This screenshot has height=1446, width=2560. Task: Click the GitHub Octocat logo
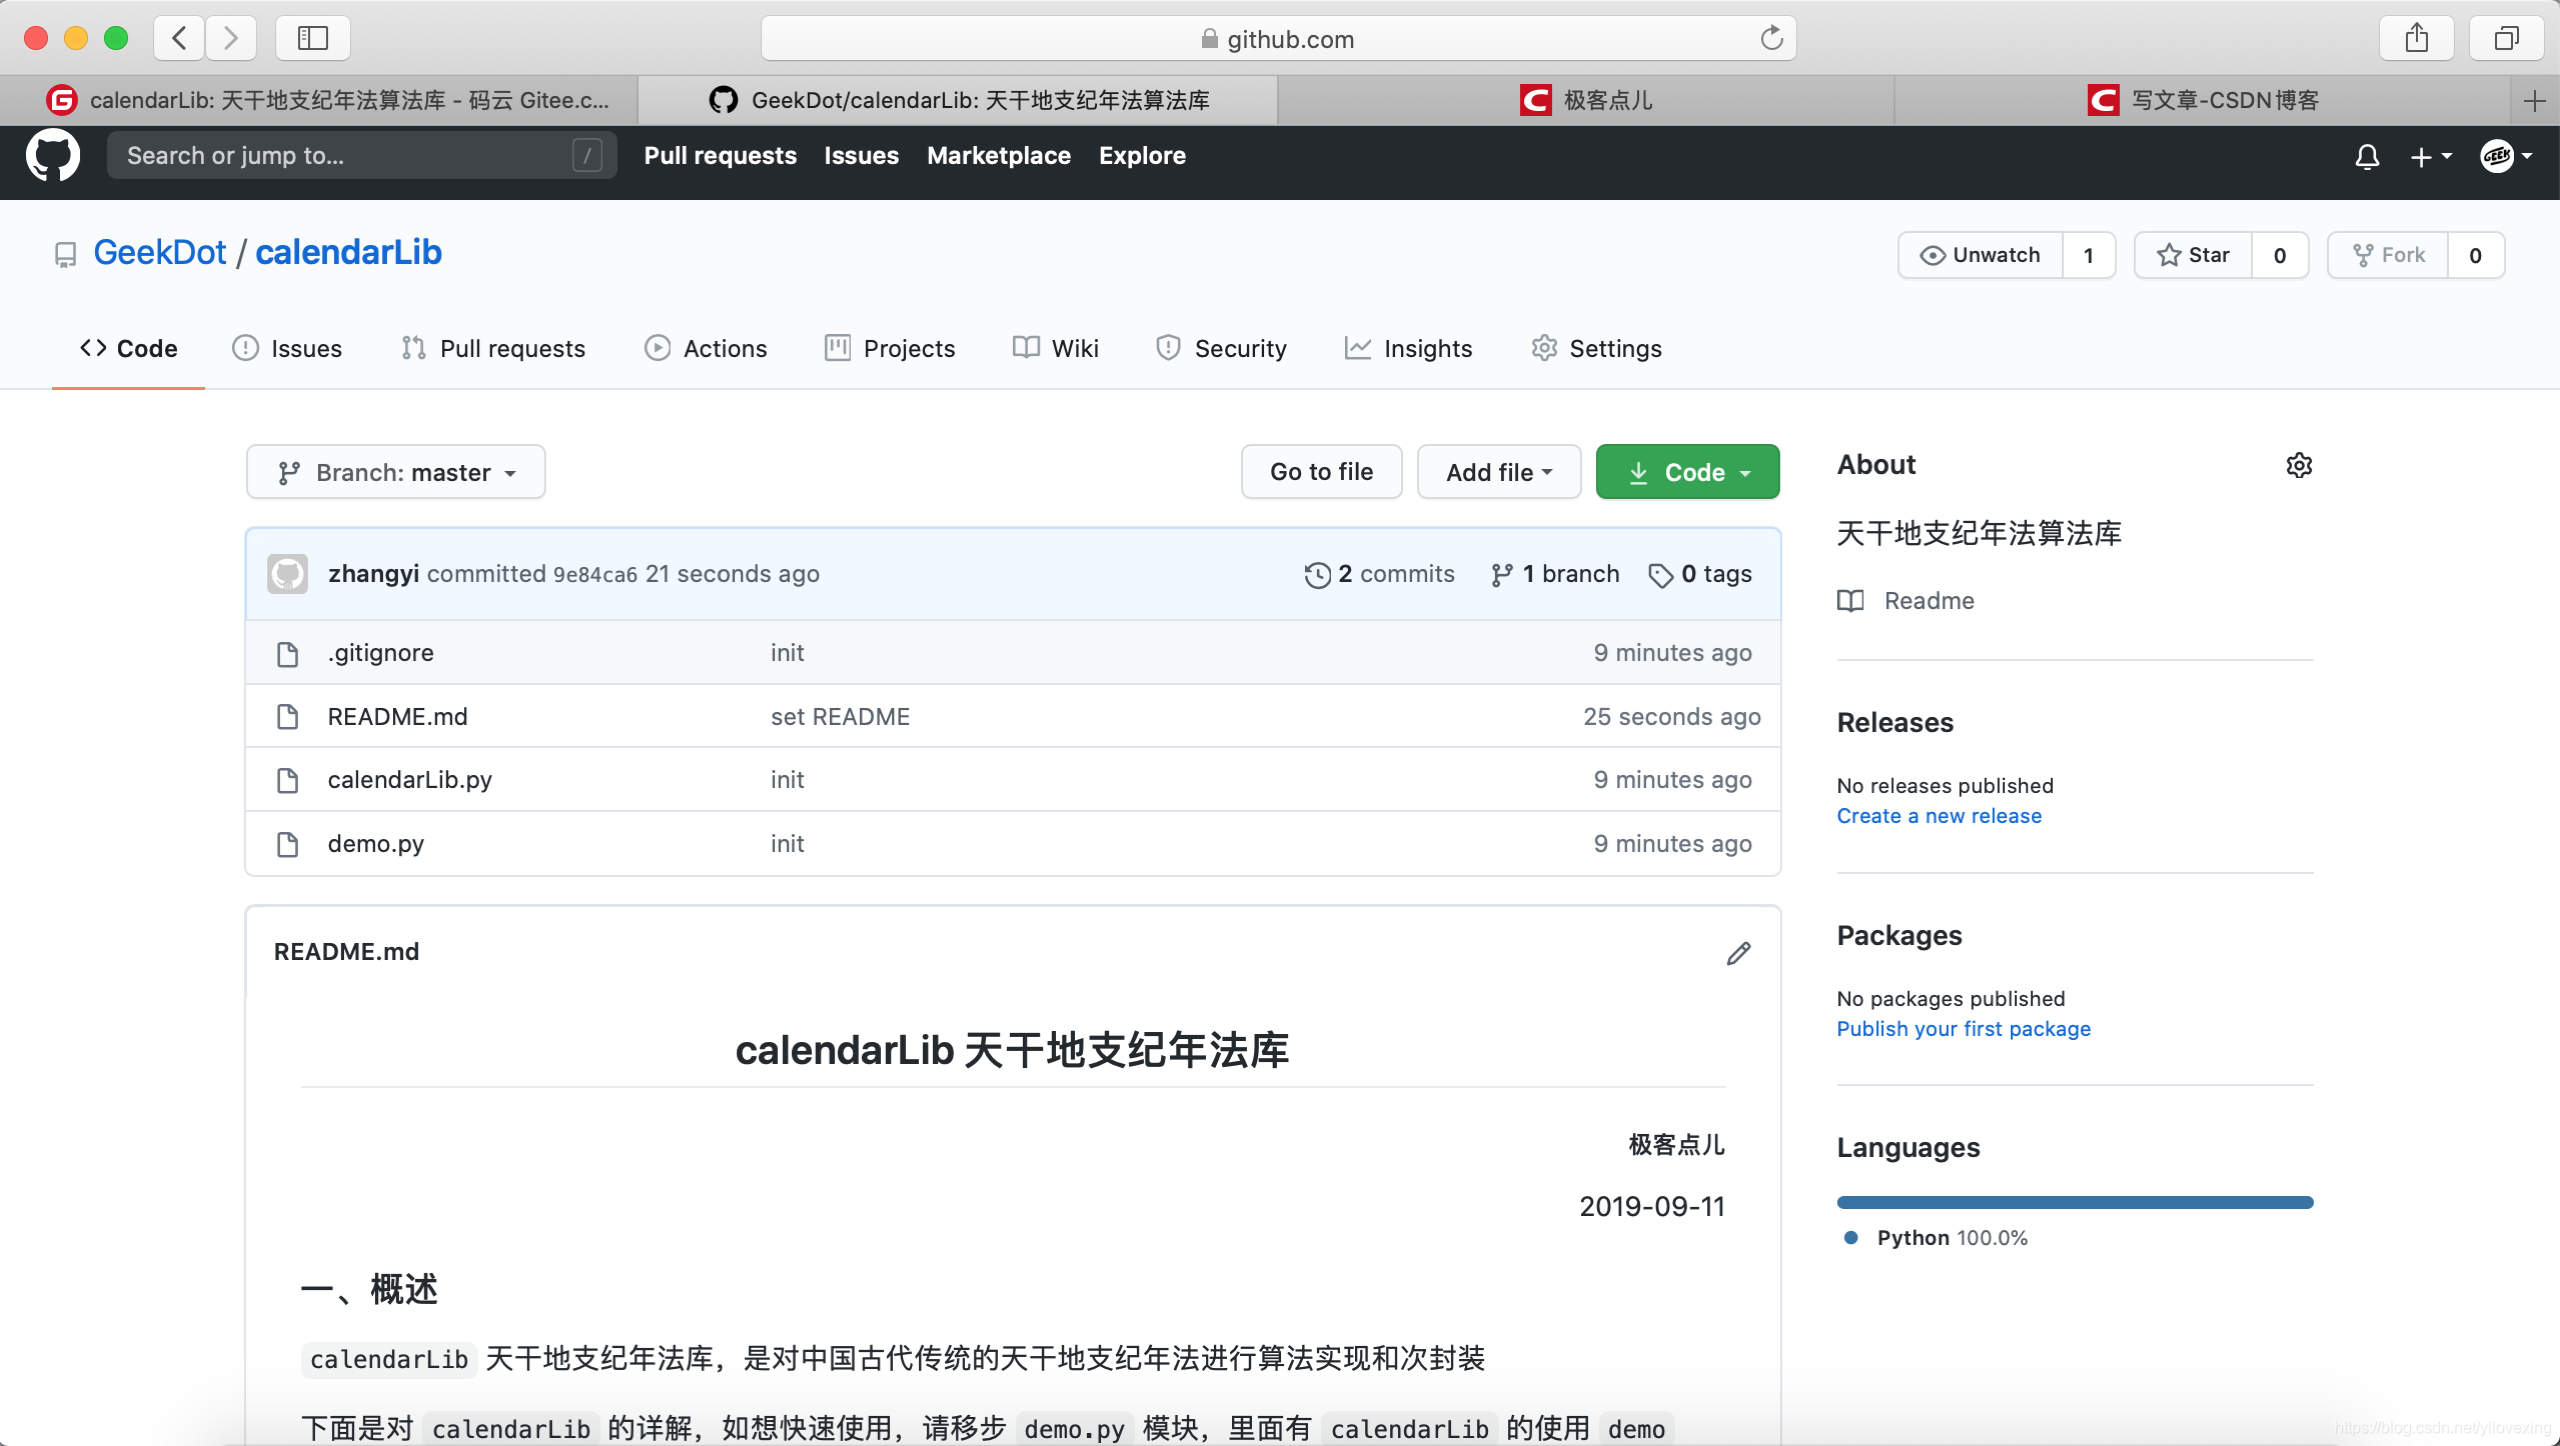52,155
